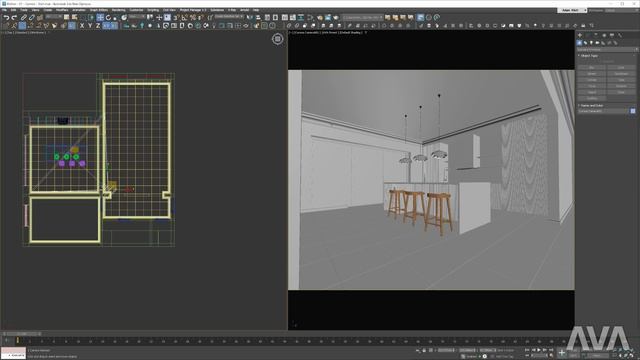Click the Redo arrow in main toolbar
This screenshot has width=640, height=360.
point(14,18)
